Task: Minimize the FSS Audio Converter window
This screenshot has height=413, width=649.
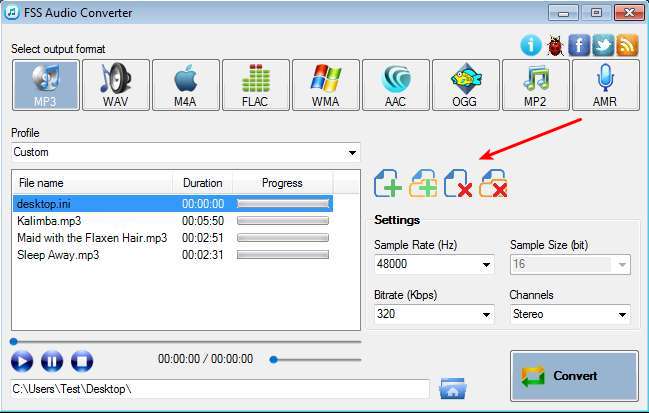Action: (563, 13)
